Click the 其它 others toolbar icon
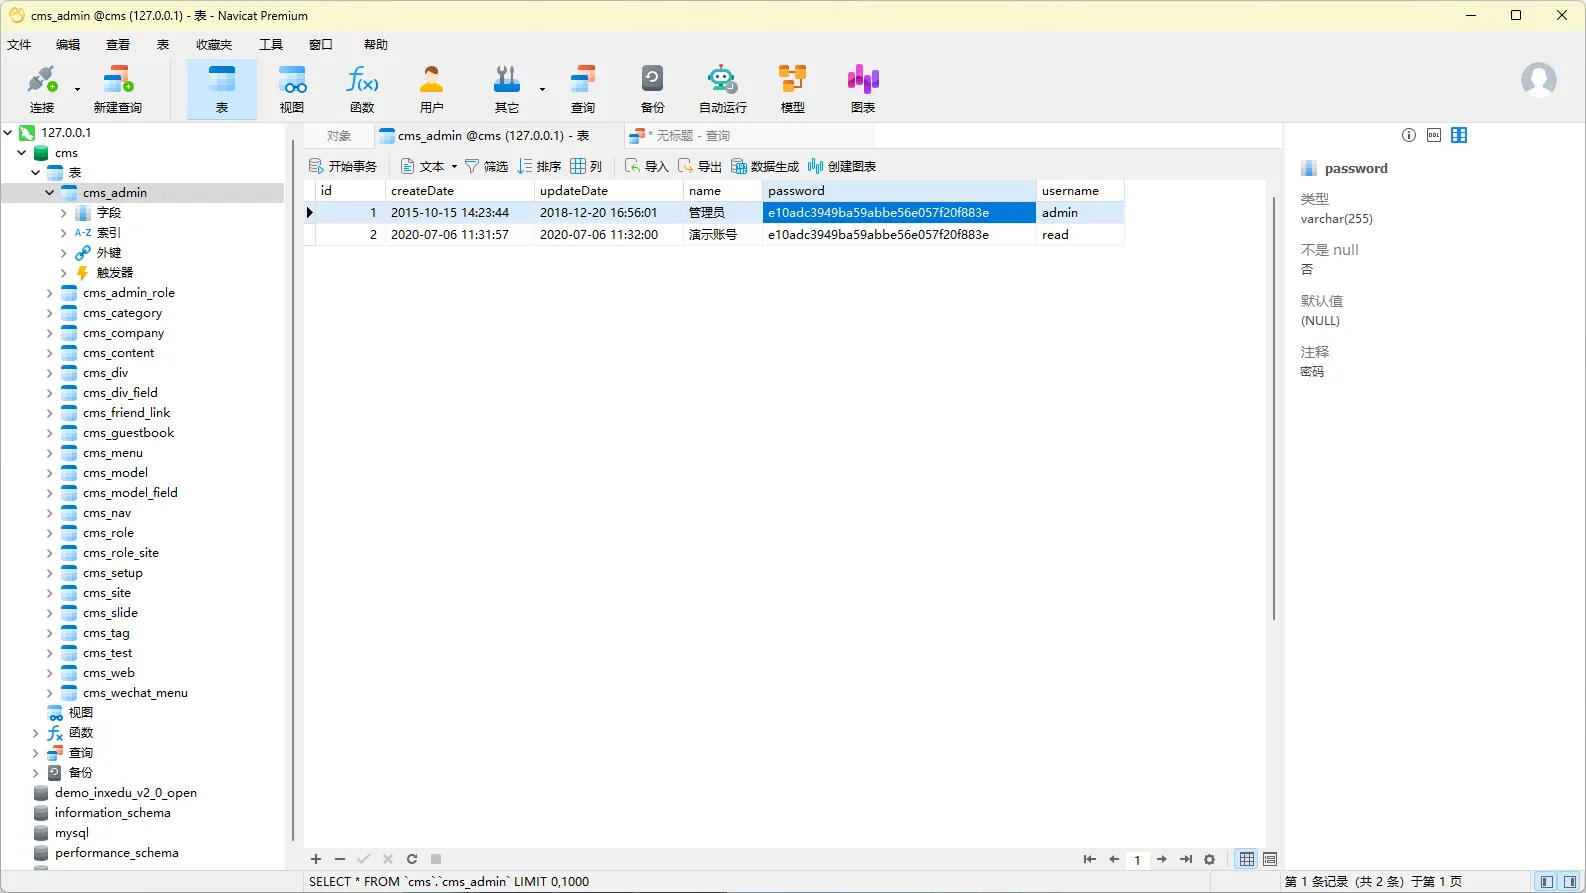 coord(507,88)
